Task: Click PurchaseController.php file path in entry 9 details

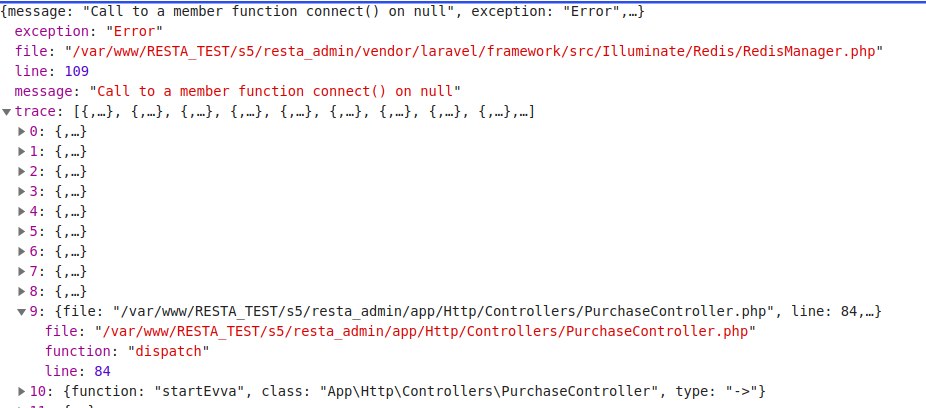Action: tap(424, 331)
